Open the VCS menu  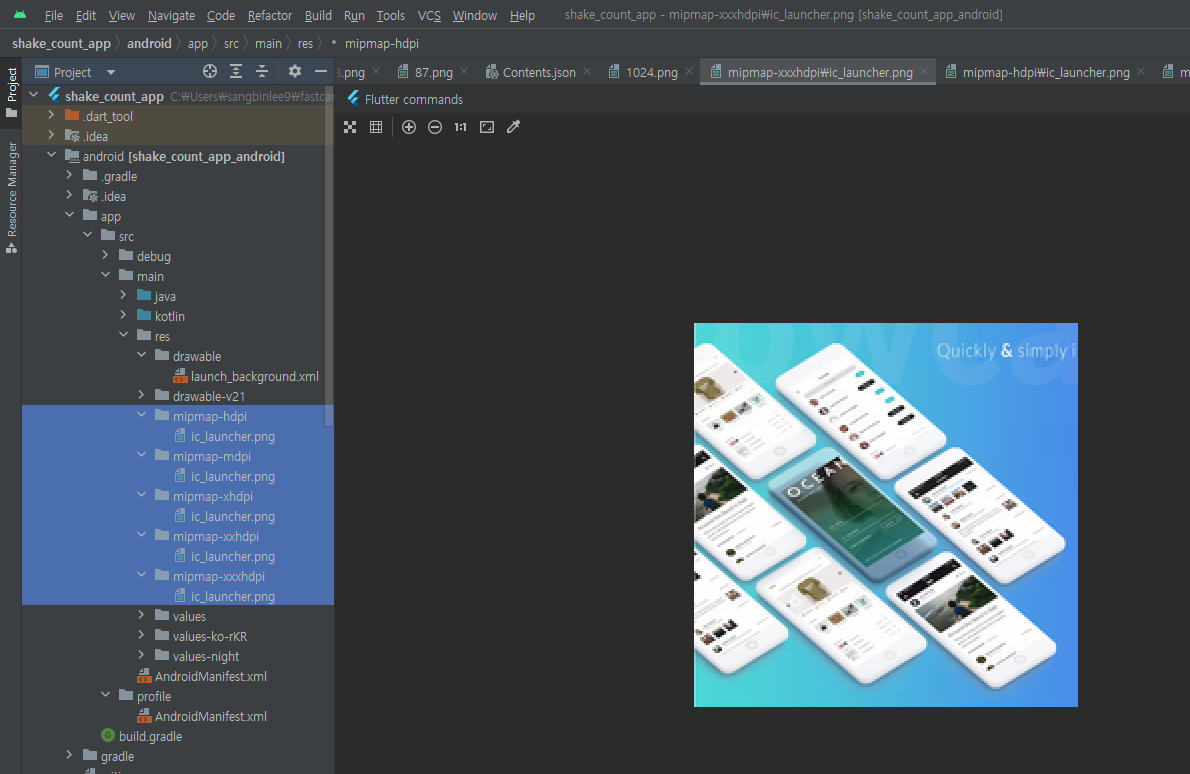tap(429, 15)
